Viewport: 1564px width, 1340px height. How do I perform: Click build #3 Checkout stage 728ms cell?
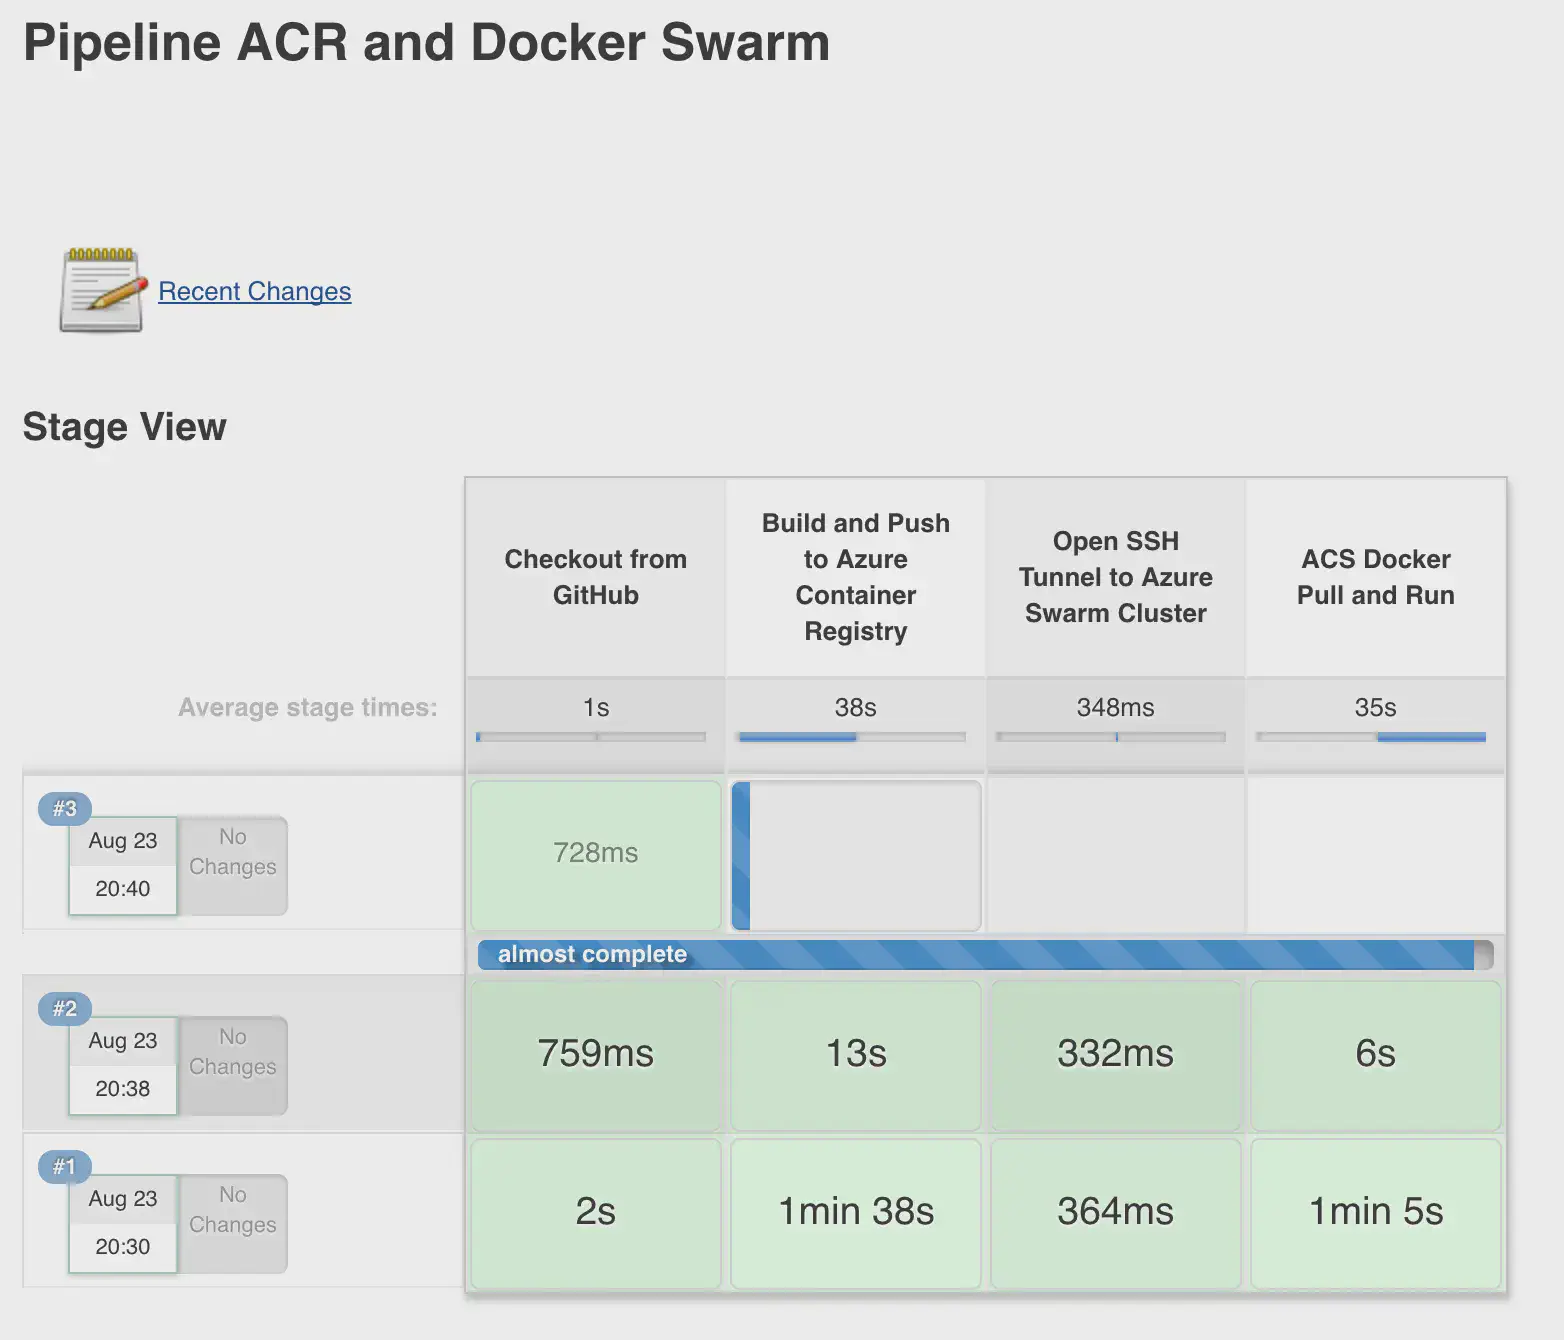pos(595,854)
